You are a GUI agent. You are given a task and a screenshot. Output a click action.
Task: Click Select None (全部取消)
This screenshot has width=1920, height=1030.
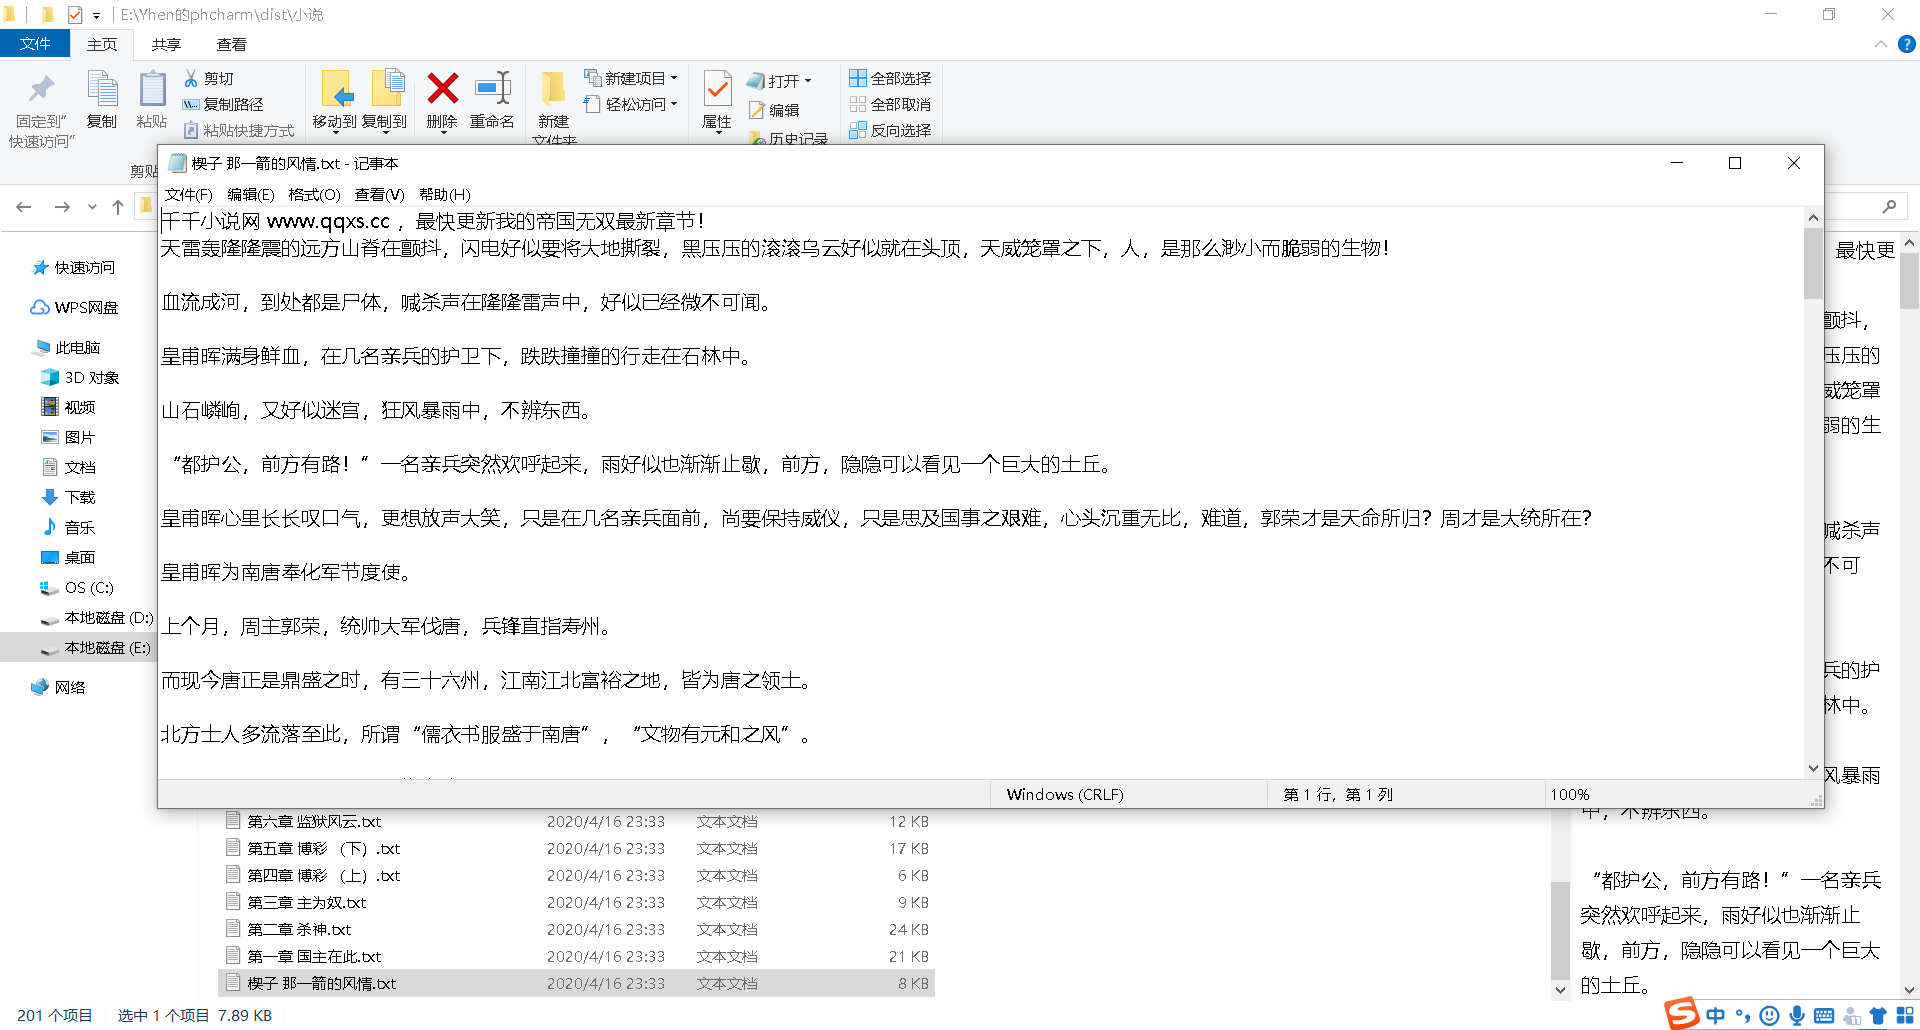tap(890, 104)
